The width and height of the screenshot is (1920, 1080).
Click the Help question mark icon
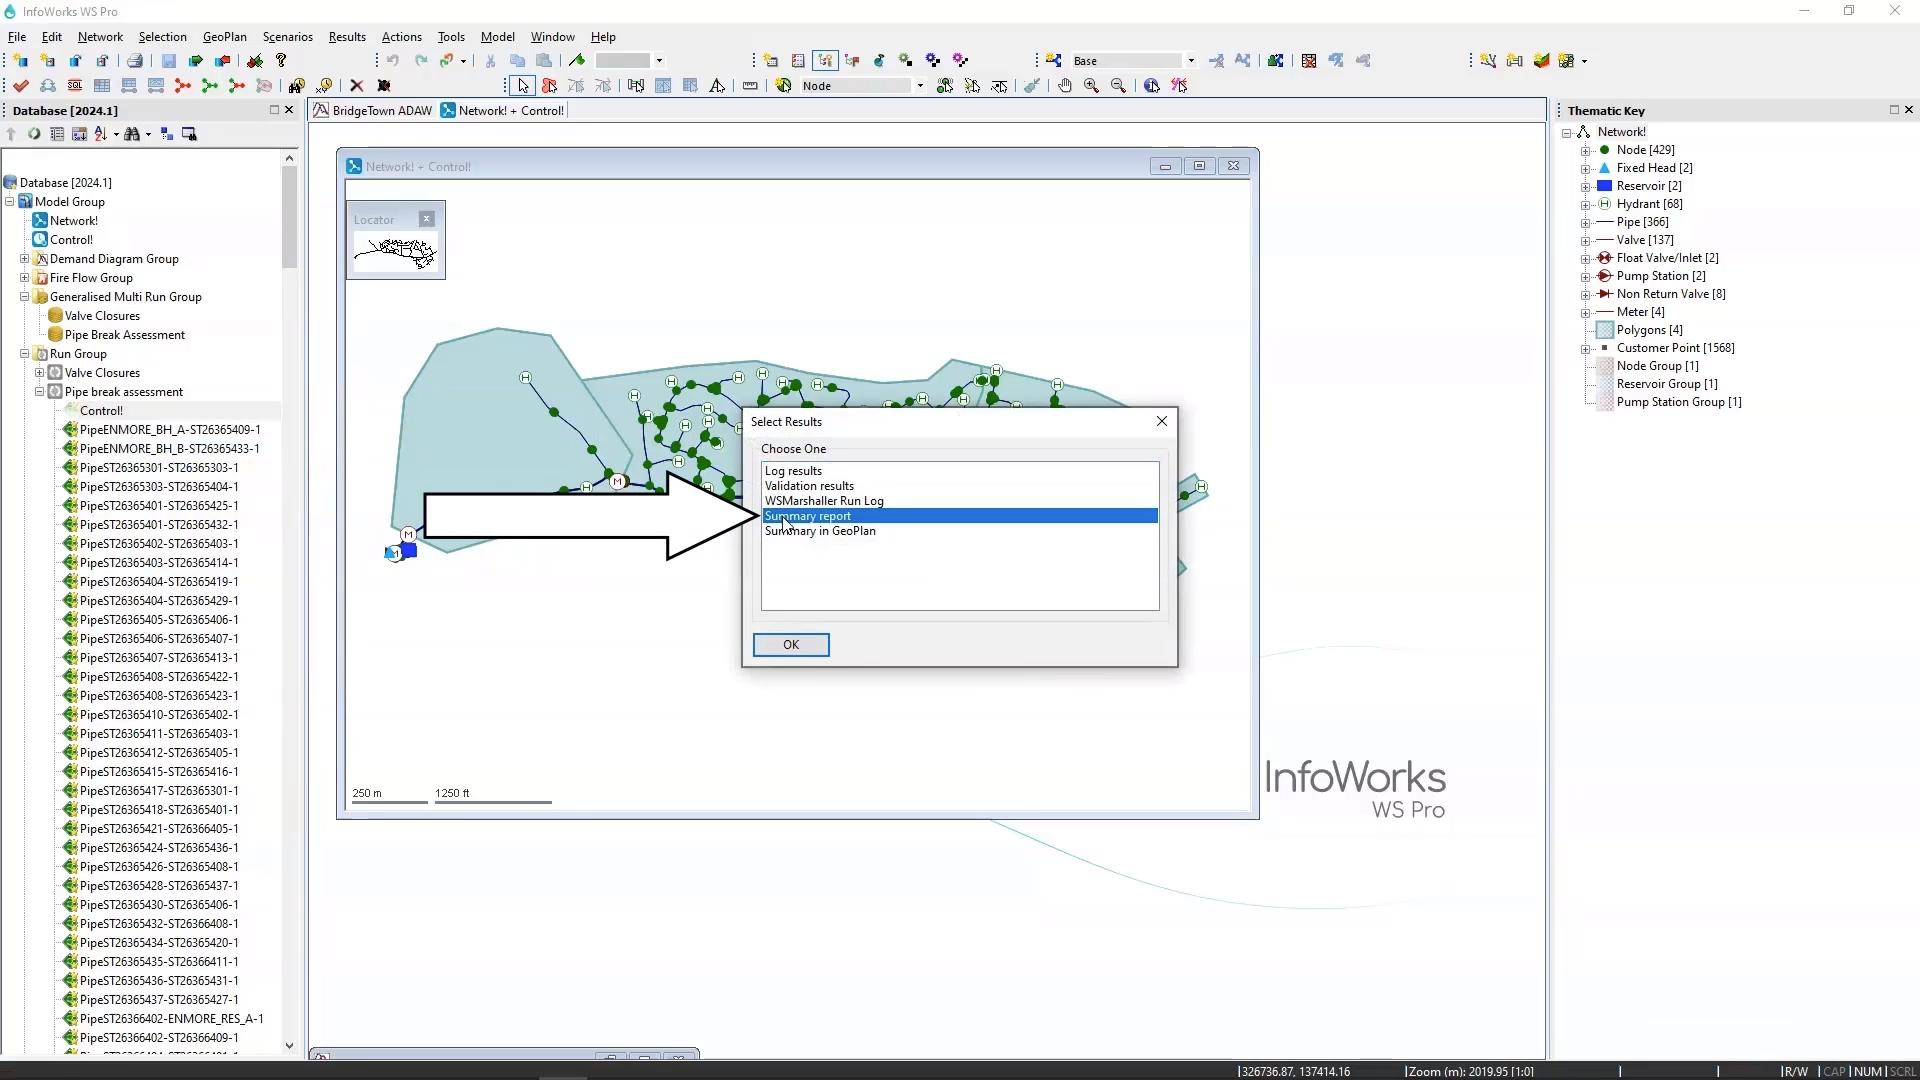point(281,61)
